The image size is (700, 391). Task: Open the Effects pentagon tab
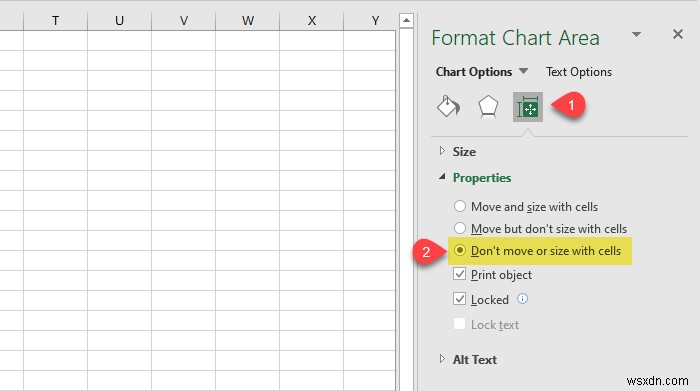pyautogui.click(x=488, y=107)
